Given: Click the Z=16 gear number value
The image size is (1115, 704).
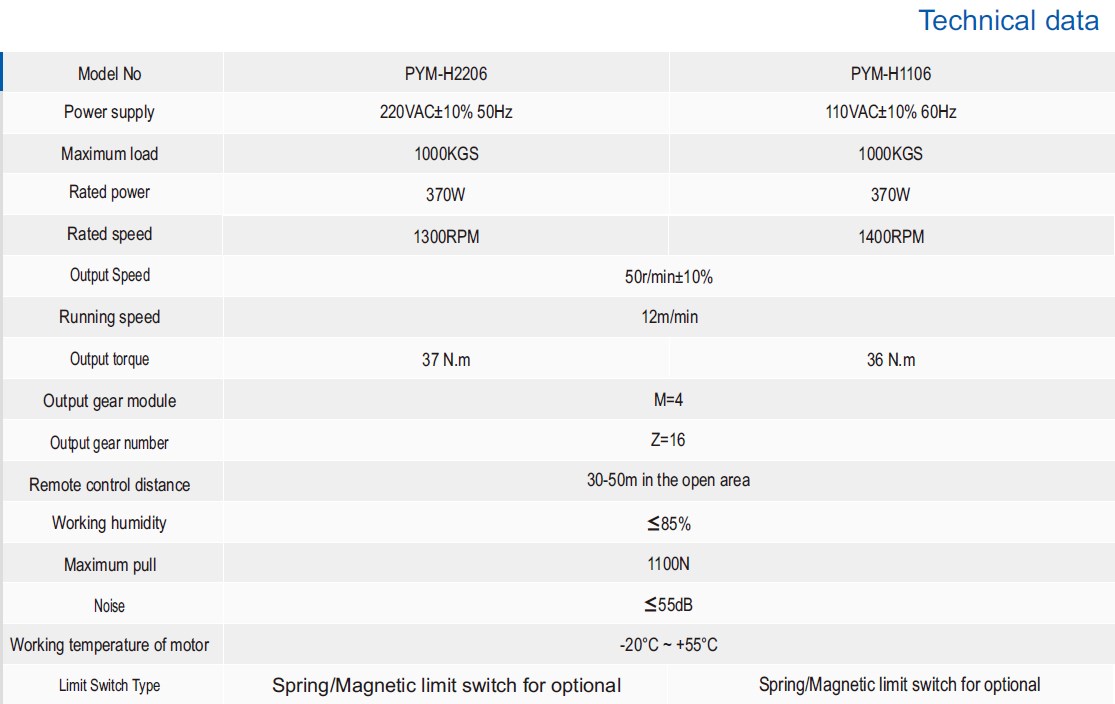Looking at the screenshot, I should (x=668, y=440).
